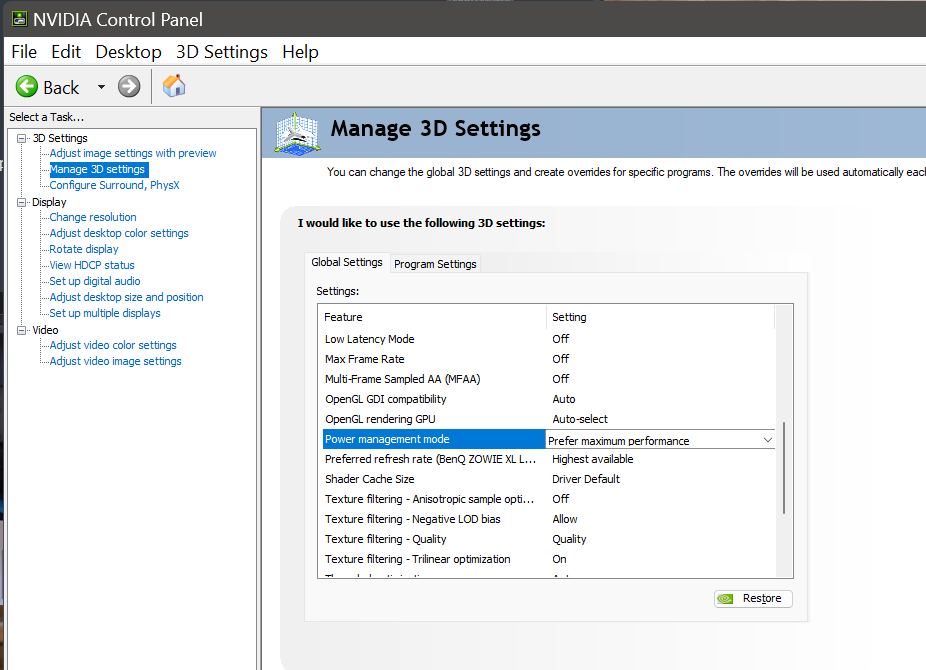Click the Setting column header

coord(660,317)
